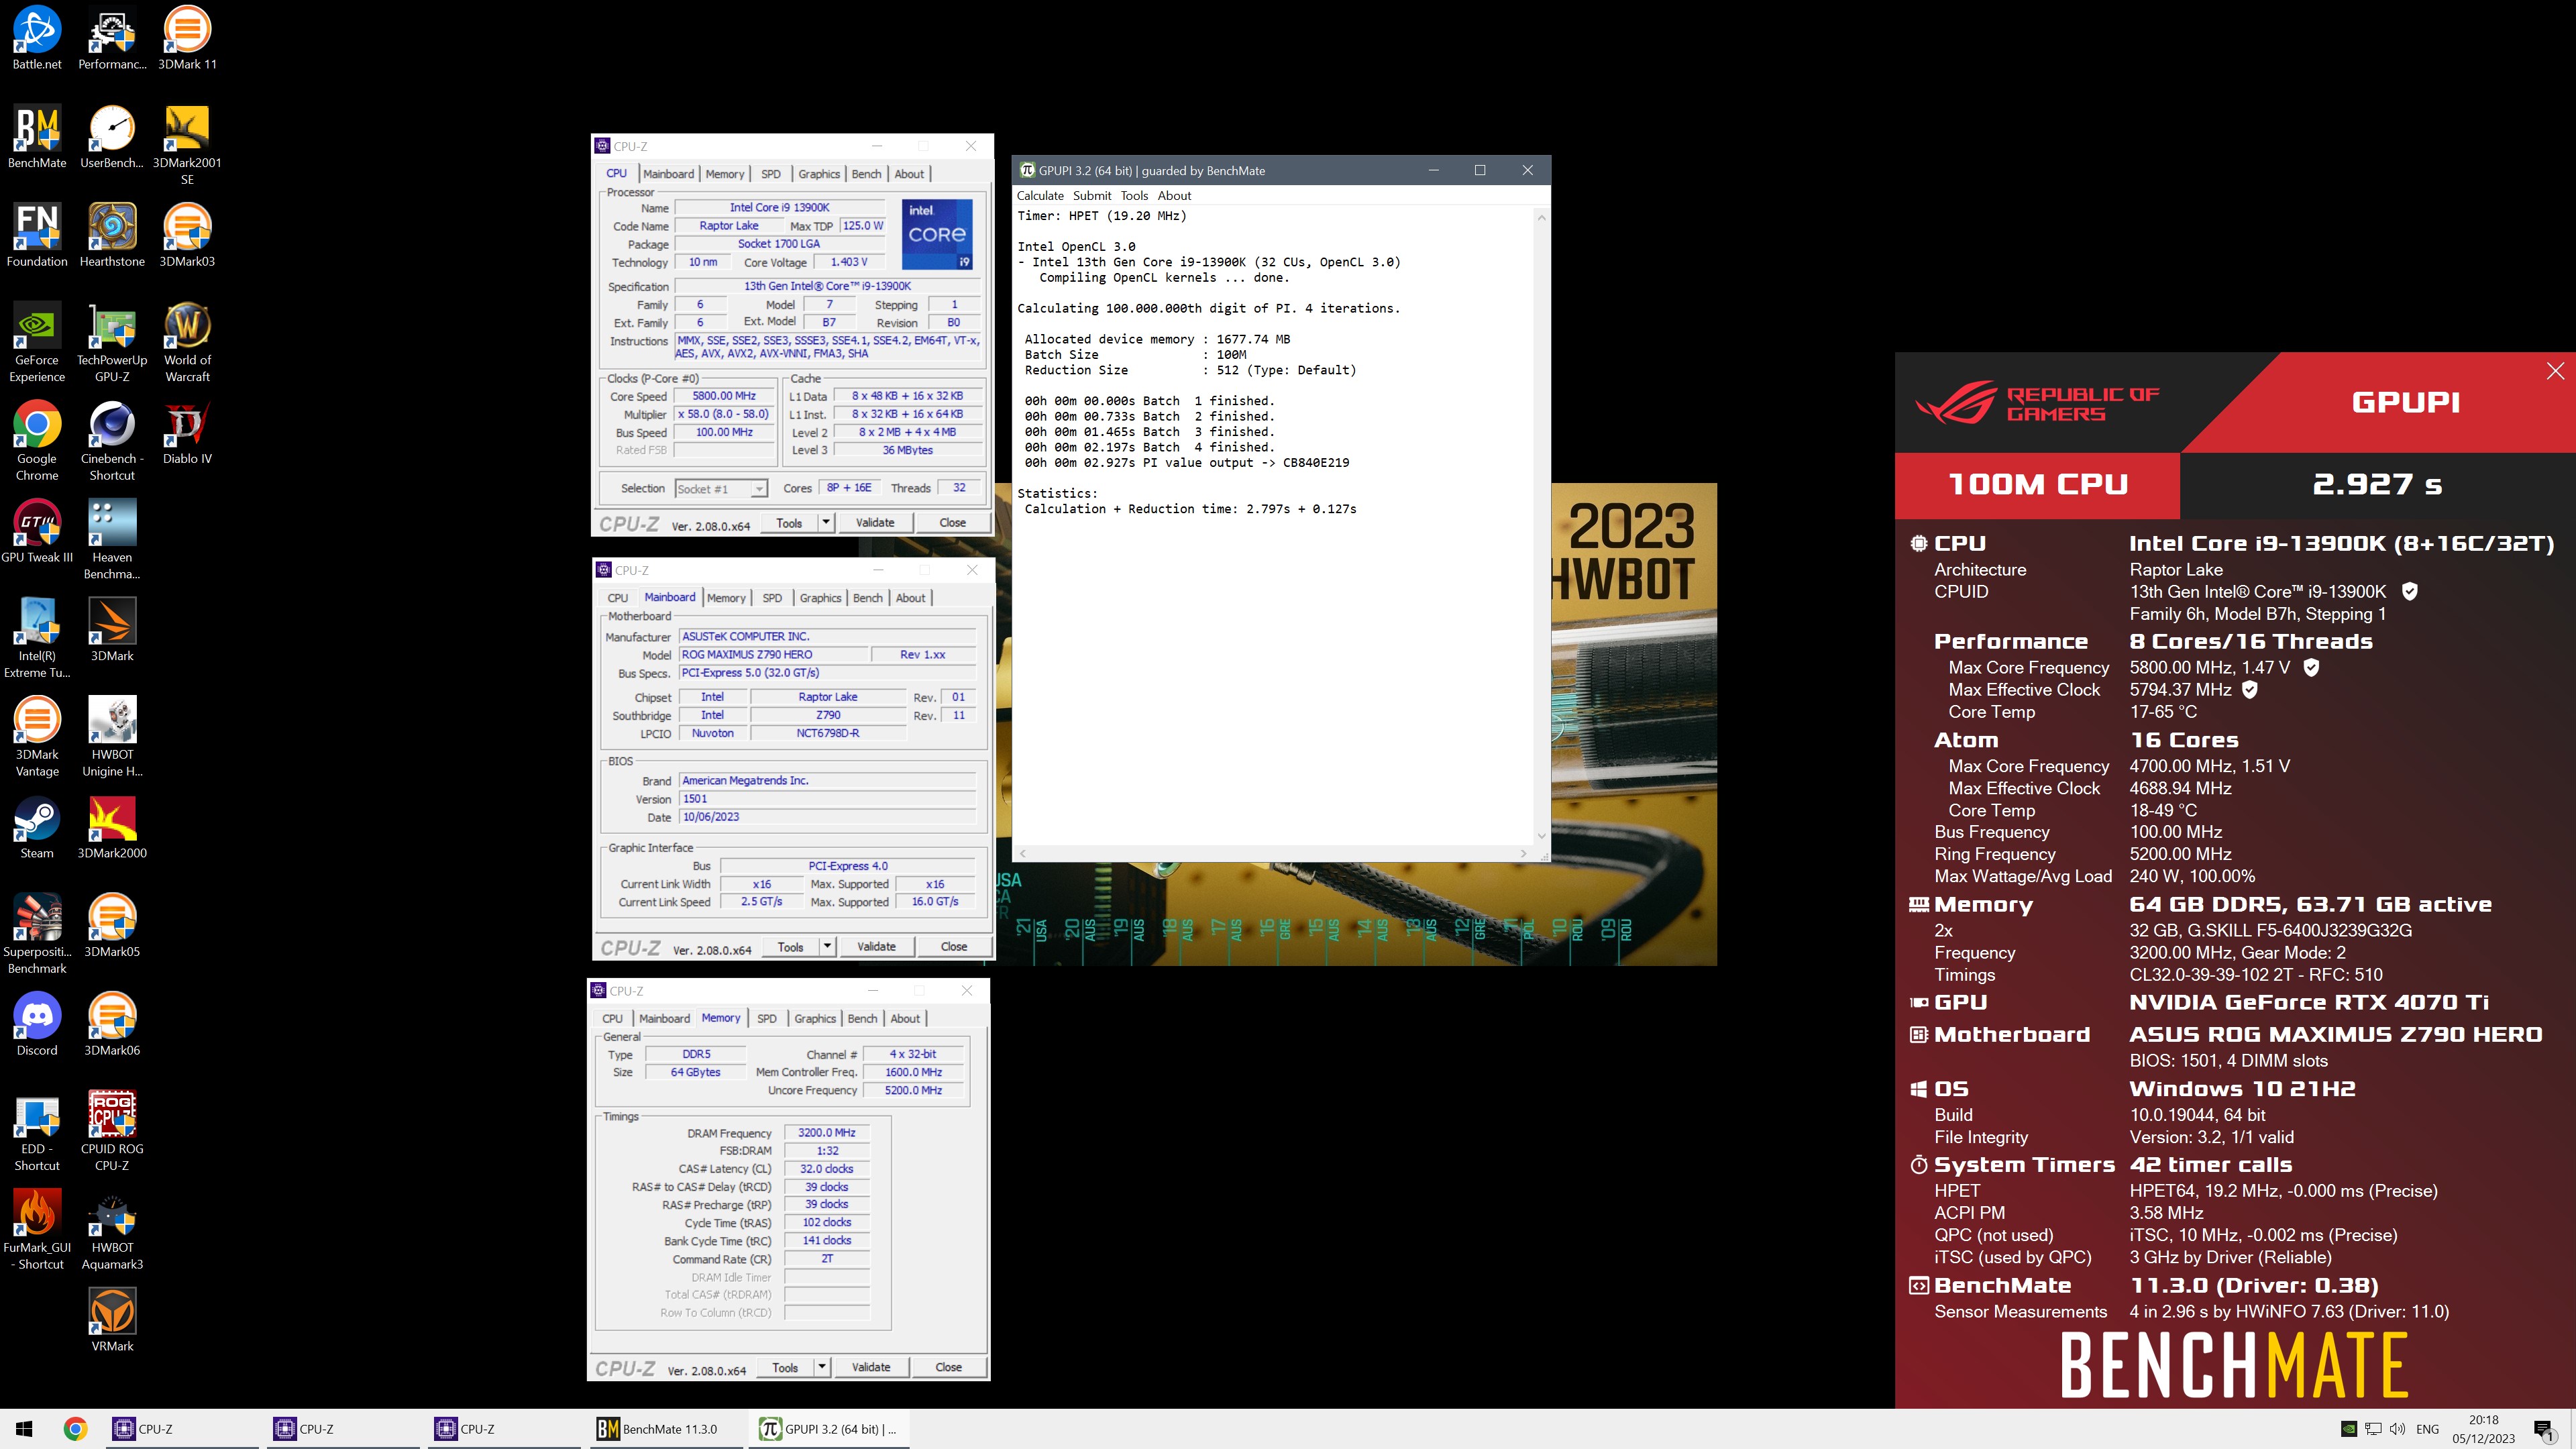Open Diablo IV desktop icon
Screen dimensions: 2576x1449
tap(187, 432)
